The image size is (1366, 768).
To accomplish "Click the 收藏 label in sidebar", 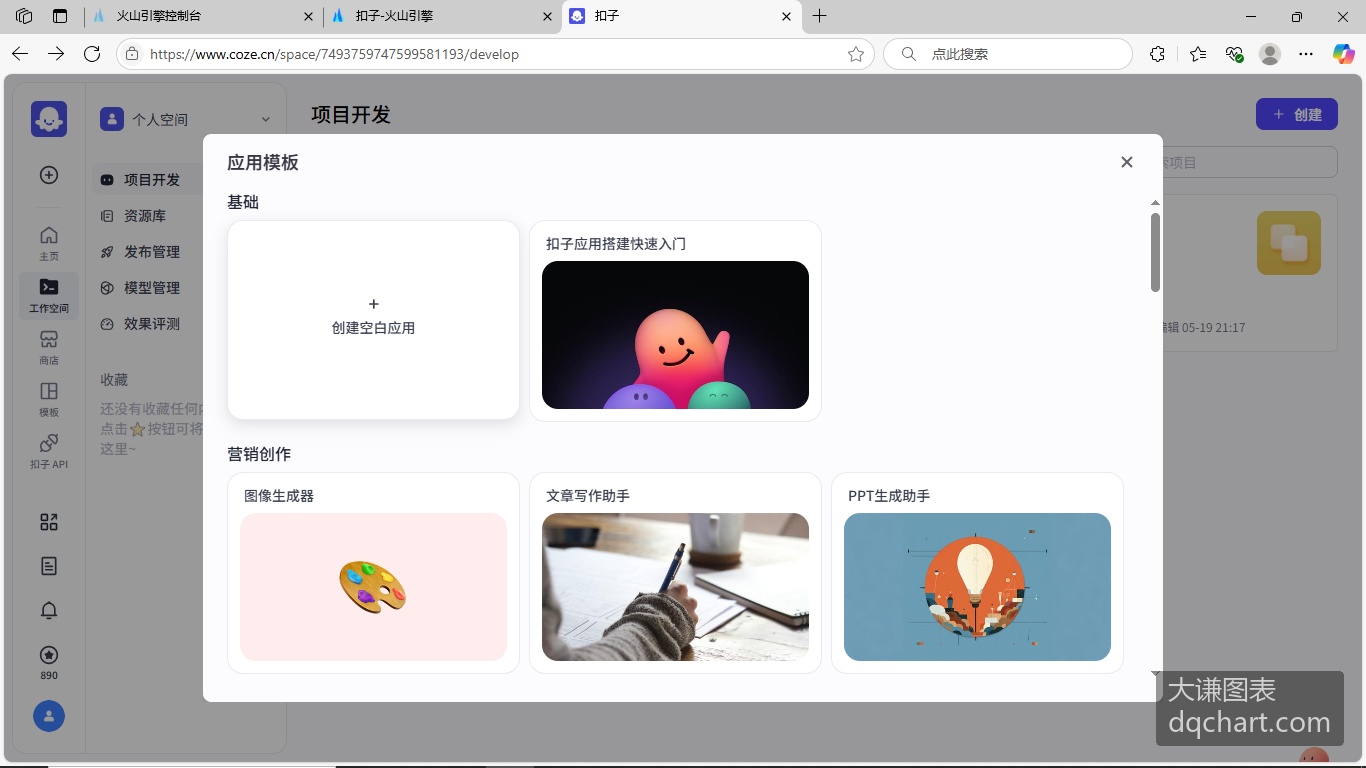I will [x=114, y=380].
